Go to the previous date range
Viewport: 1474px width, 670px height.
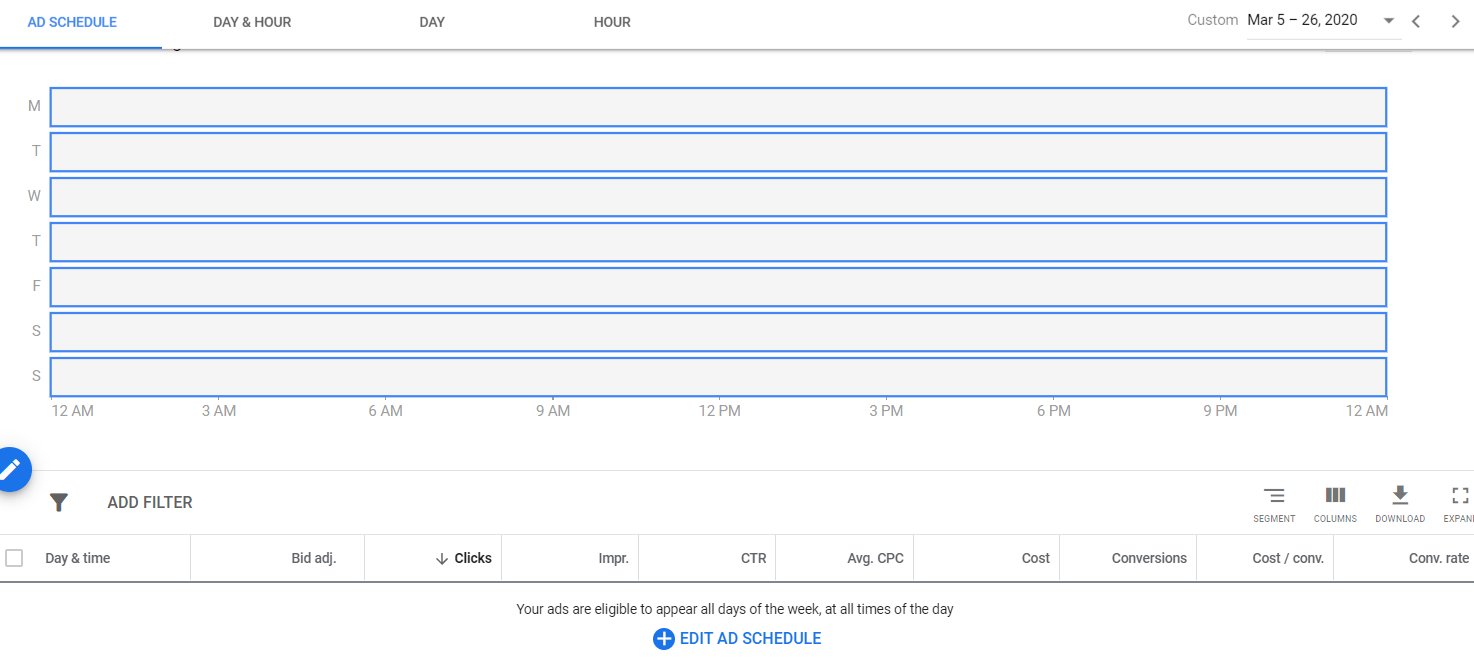[1416, 21]
